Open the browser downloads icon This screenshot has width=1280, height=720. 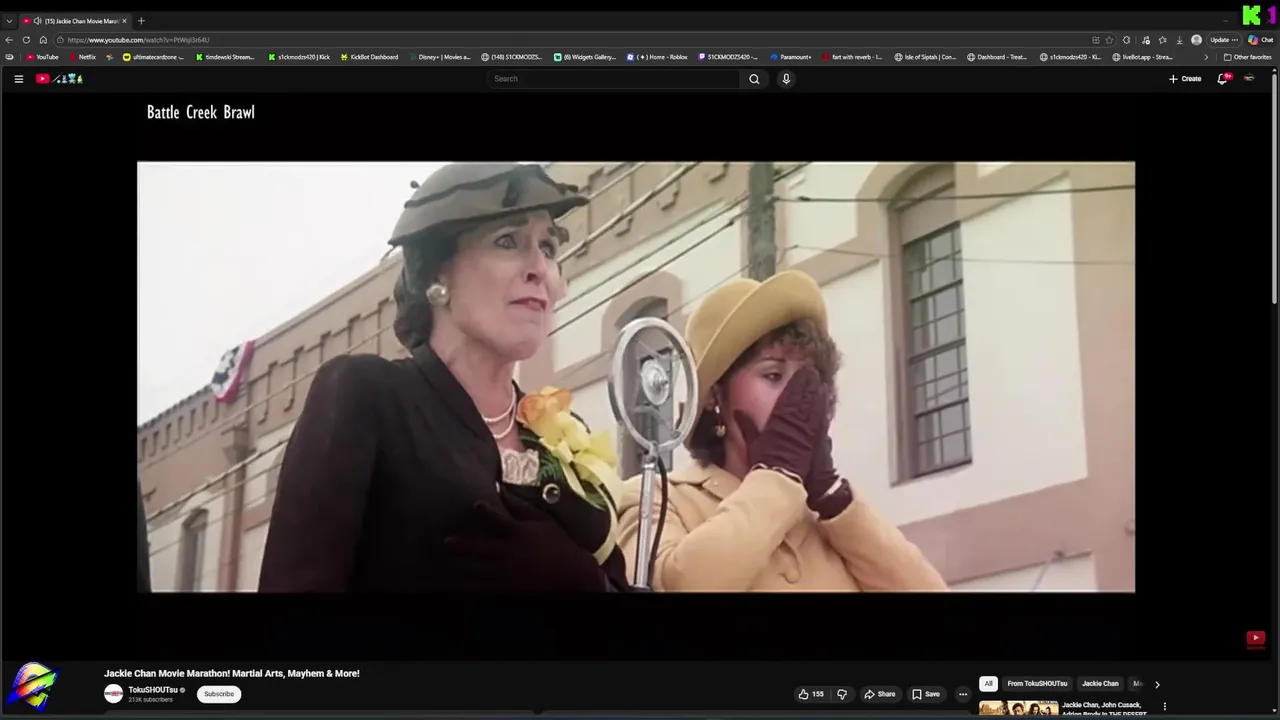tap(1180, 40)
